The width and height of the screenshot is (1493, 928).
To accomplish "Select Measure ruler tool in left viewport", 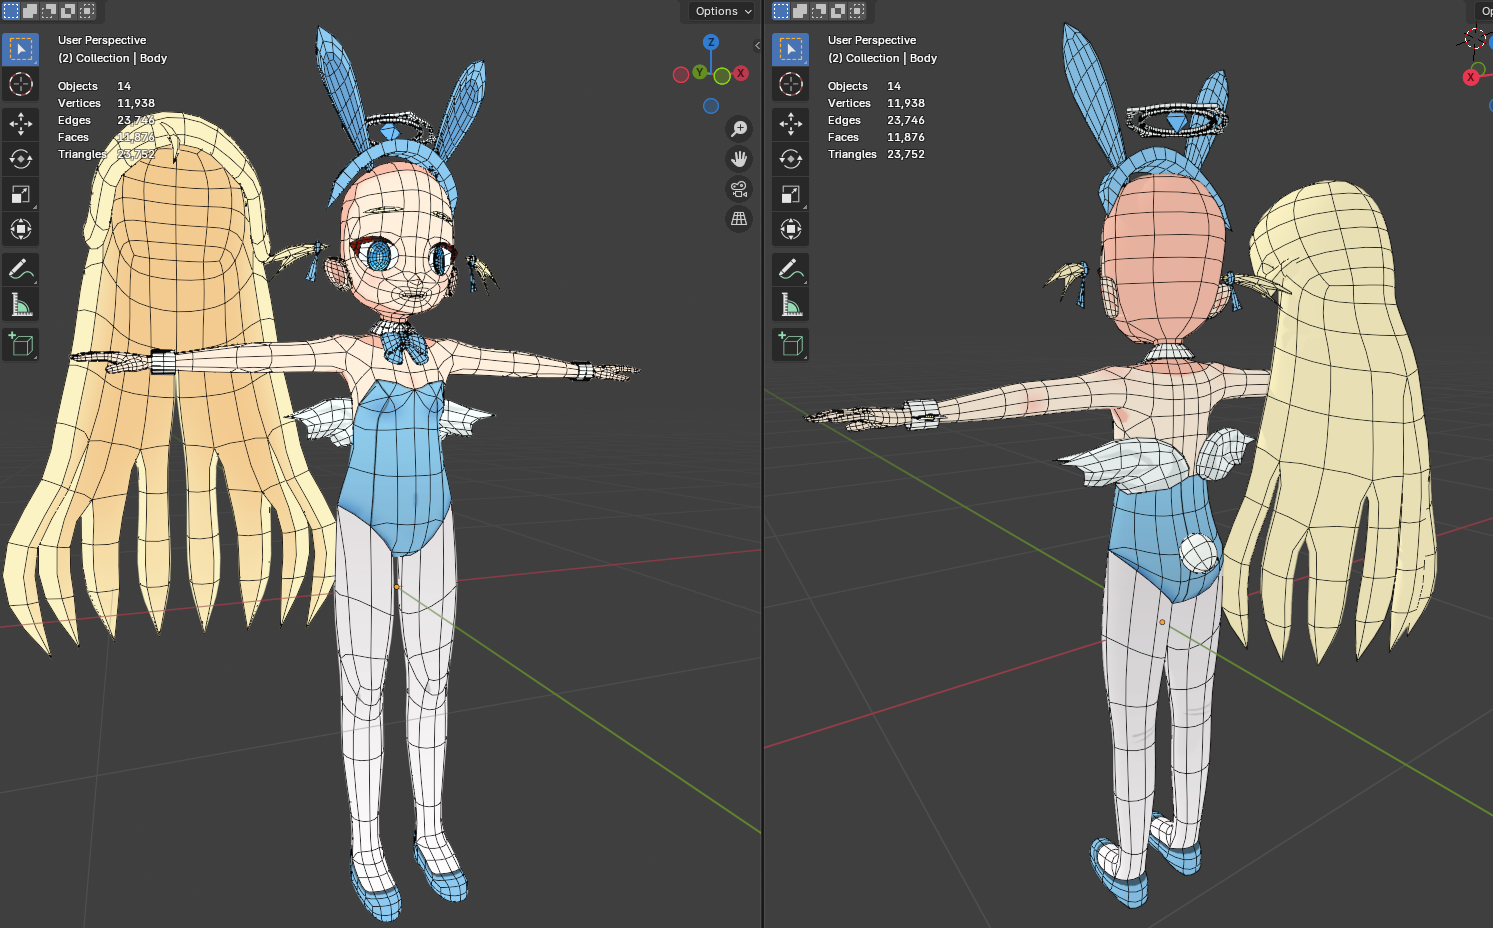I will pyautogui.click(x=21, y=304).
